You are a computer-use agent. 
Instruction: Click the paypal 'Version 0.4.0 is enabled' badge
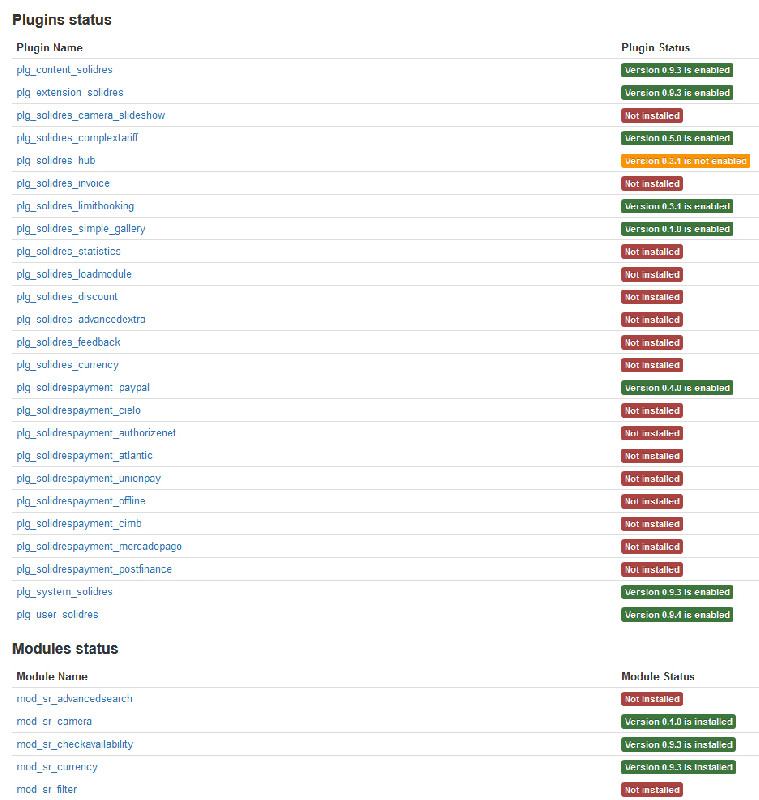677,388
